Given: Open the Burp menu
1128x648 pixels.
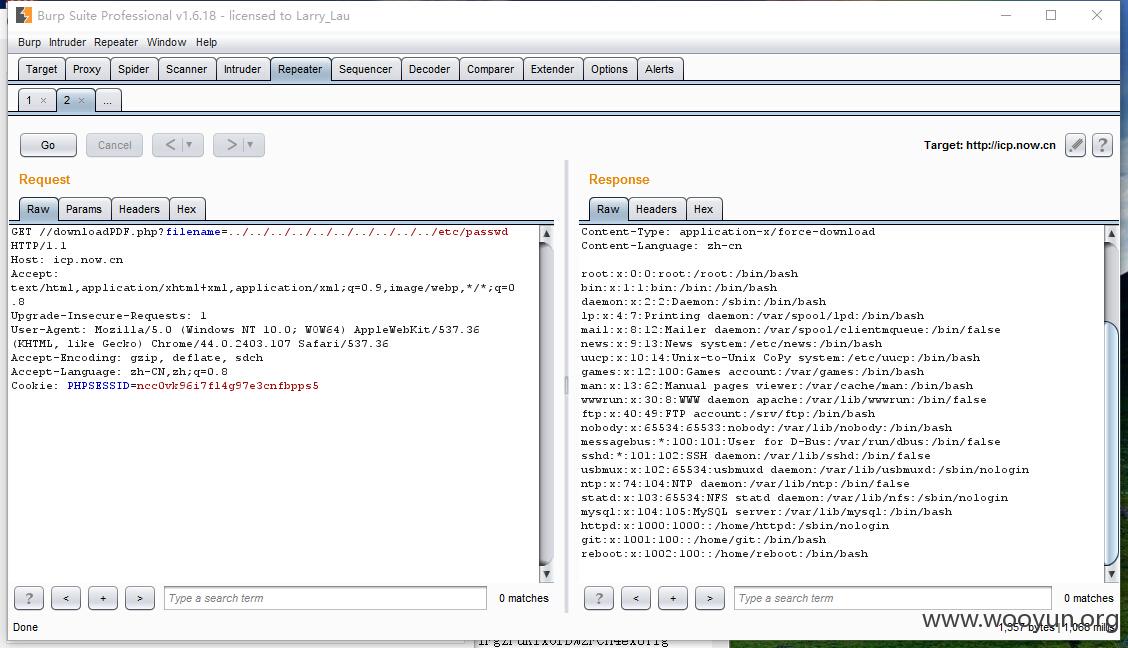Looking at the screenshot, I should (29, 42).
